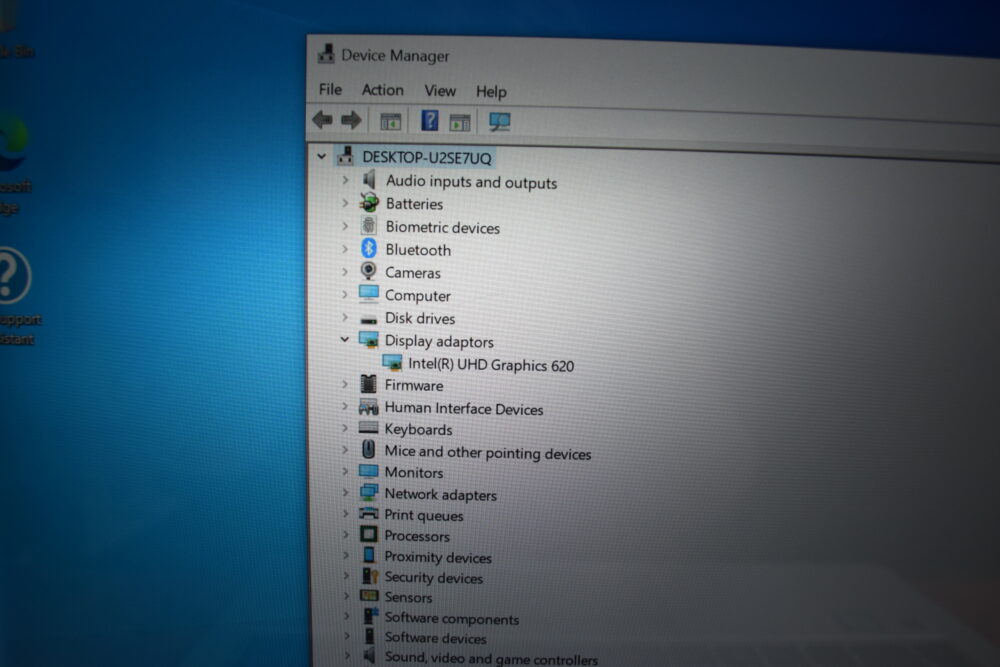This screenshot has width=1000, height=667.
Task: Collapse the DESKTOP-U2SE7UQ root node
Action: tap(322, 156)
